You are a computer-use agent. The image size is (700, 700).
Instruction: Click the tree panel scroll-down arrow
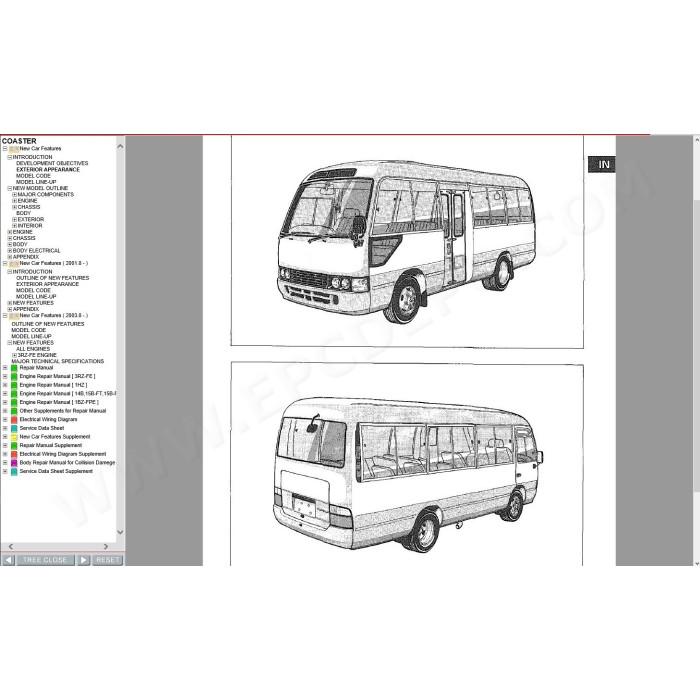(x=120, y=532)
